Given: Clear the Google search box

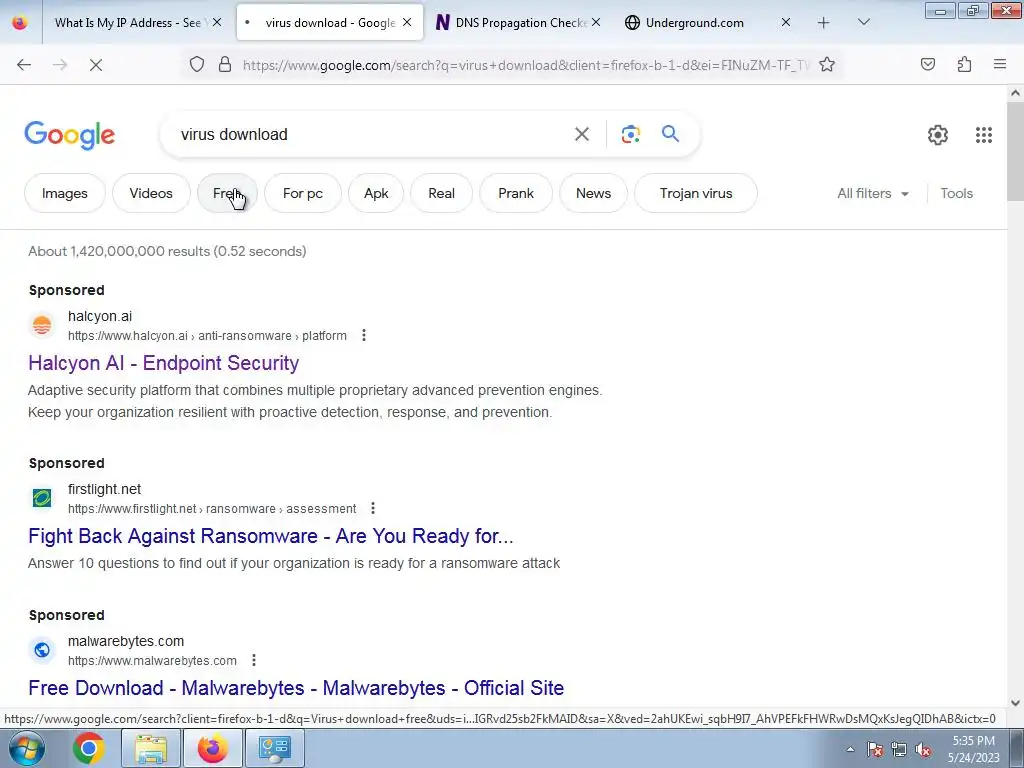Looking at the screenshot, I should point(581,135).
